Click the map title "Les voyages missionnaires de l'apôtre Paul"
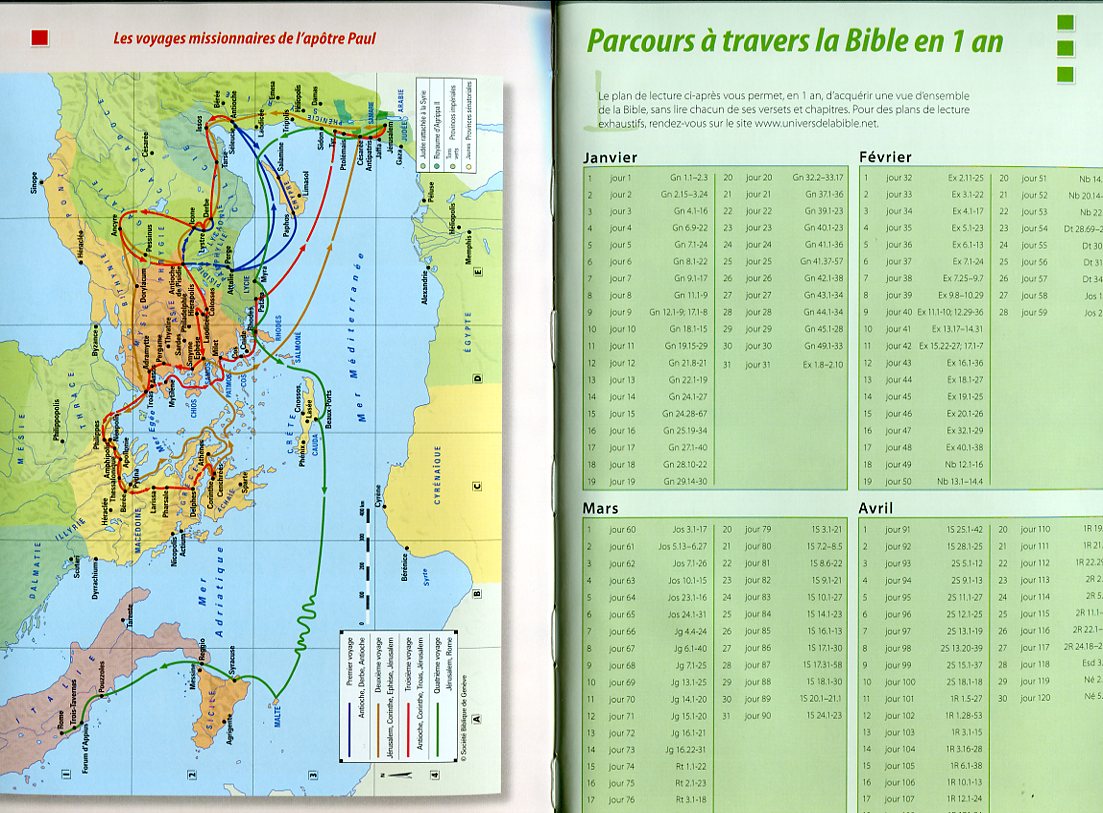 coord(245,38)
